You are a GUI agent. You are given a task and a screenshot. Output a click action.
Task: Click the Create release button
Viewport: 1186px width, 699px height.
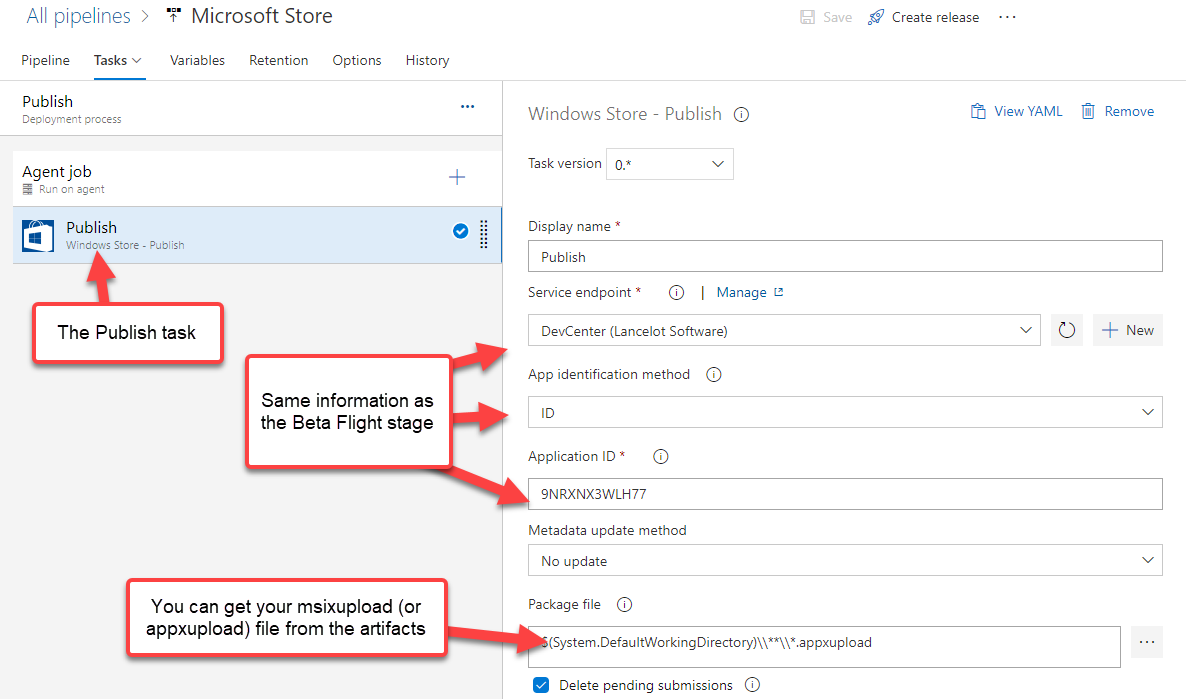pyautogui.click(x=924, y=17)
